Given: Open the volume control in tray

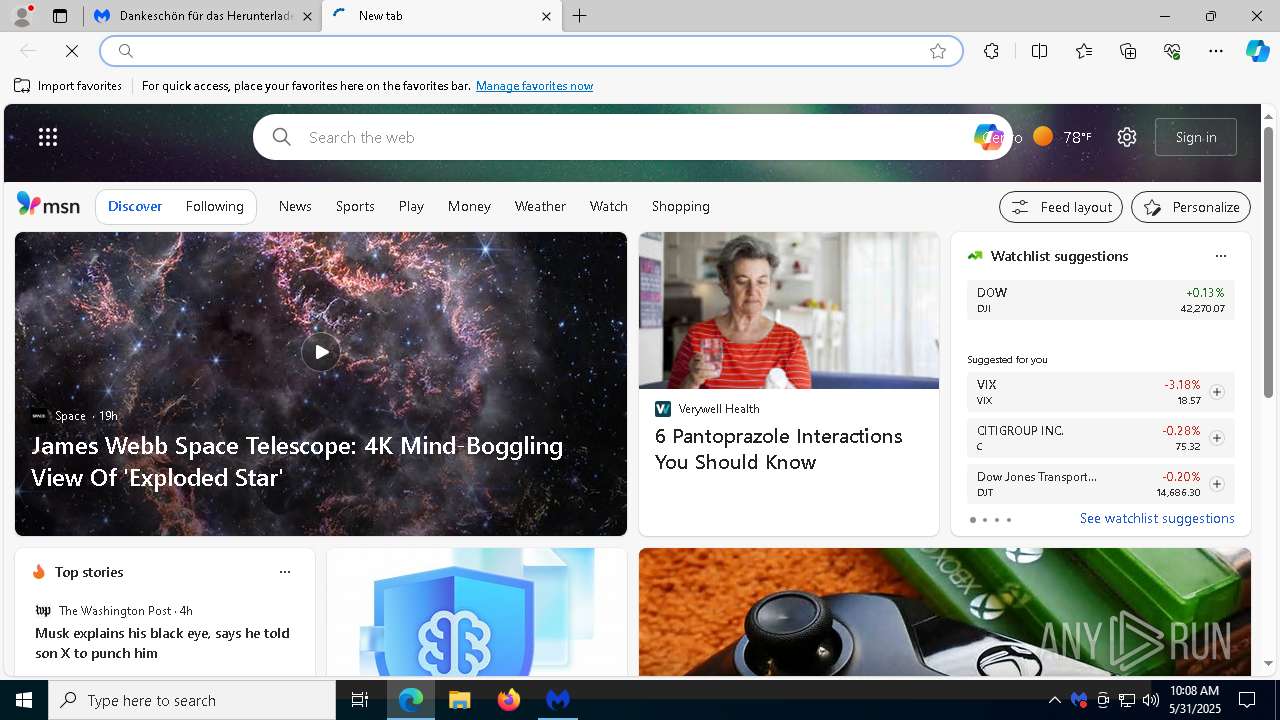Looking at the screenshot, I should coord(1150,700).
